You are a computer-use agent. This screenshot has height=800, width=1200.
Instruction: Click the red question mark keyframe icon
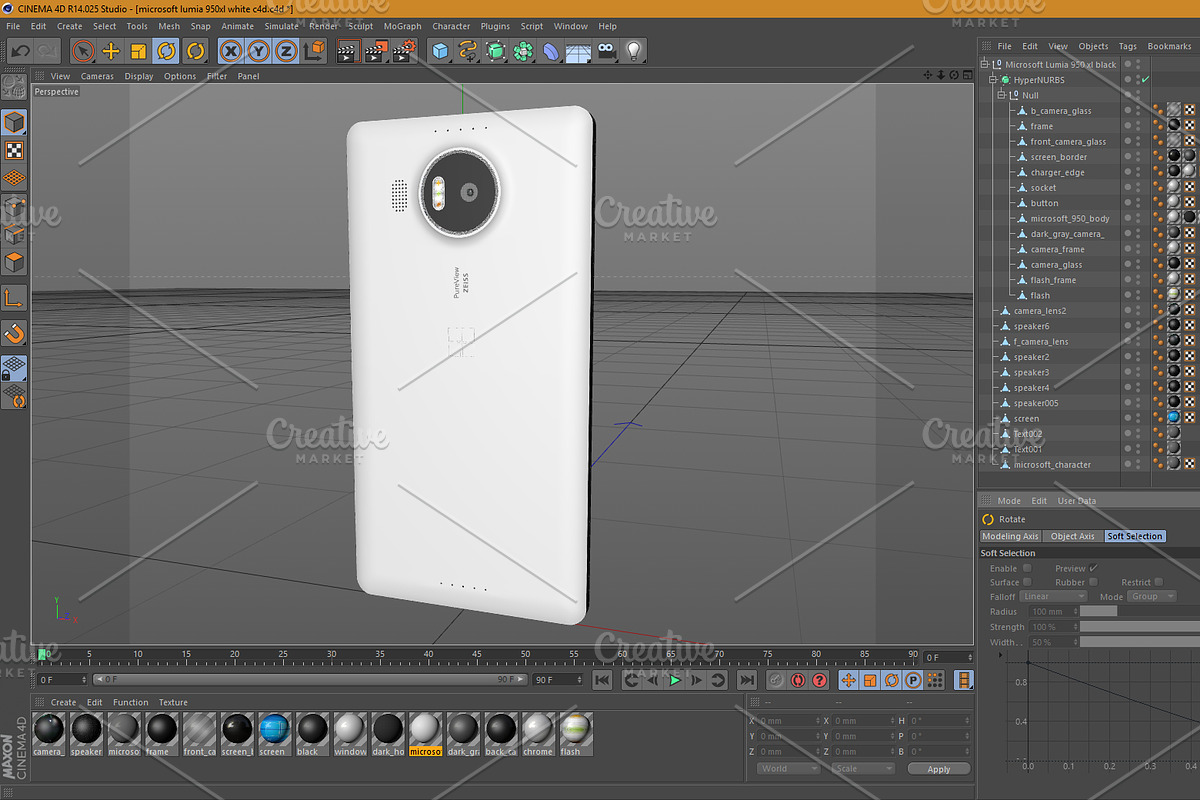pos(820,680)
